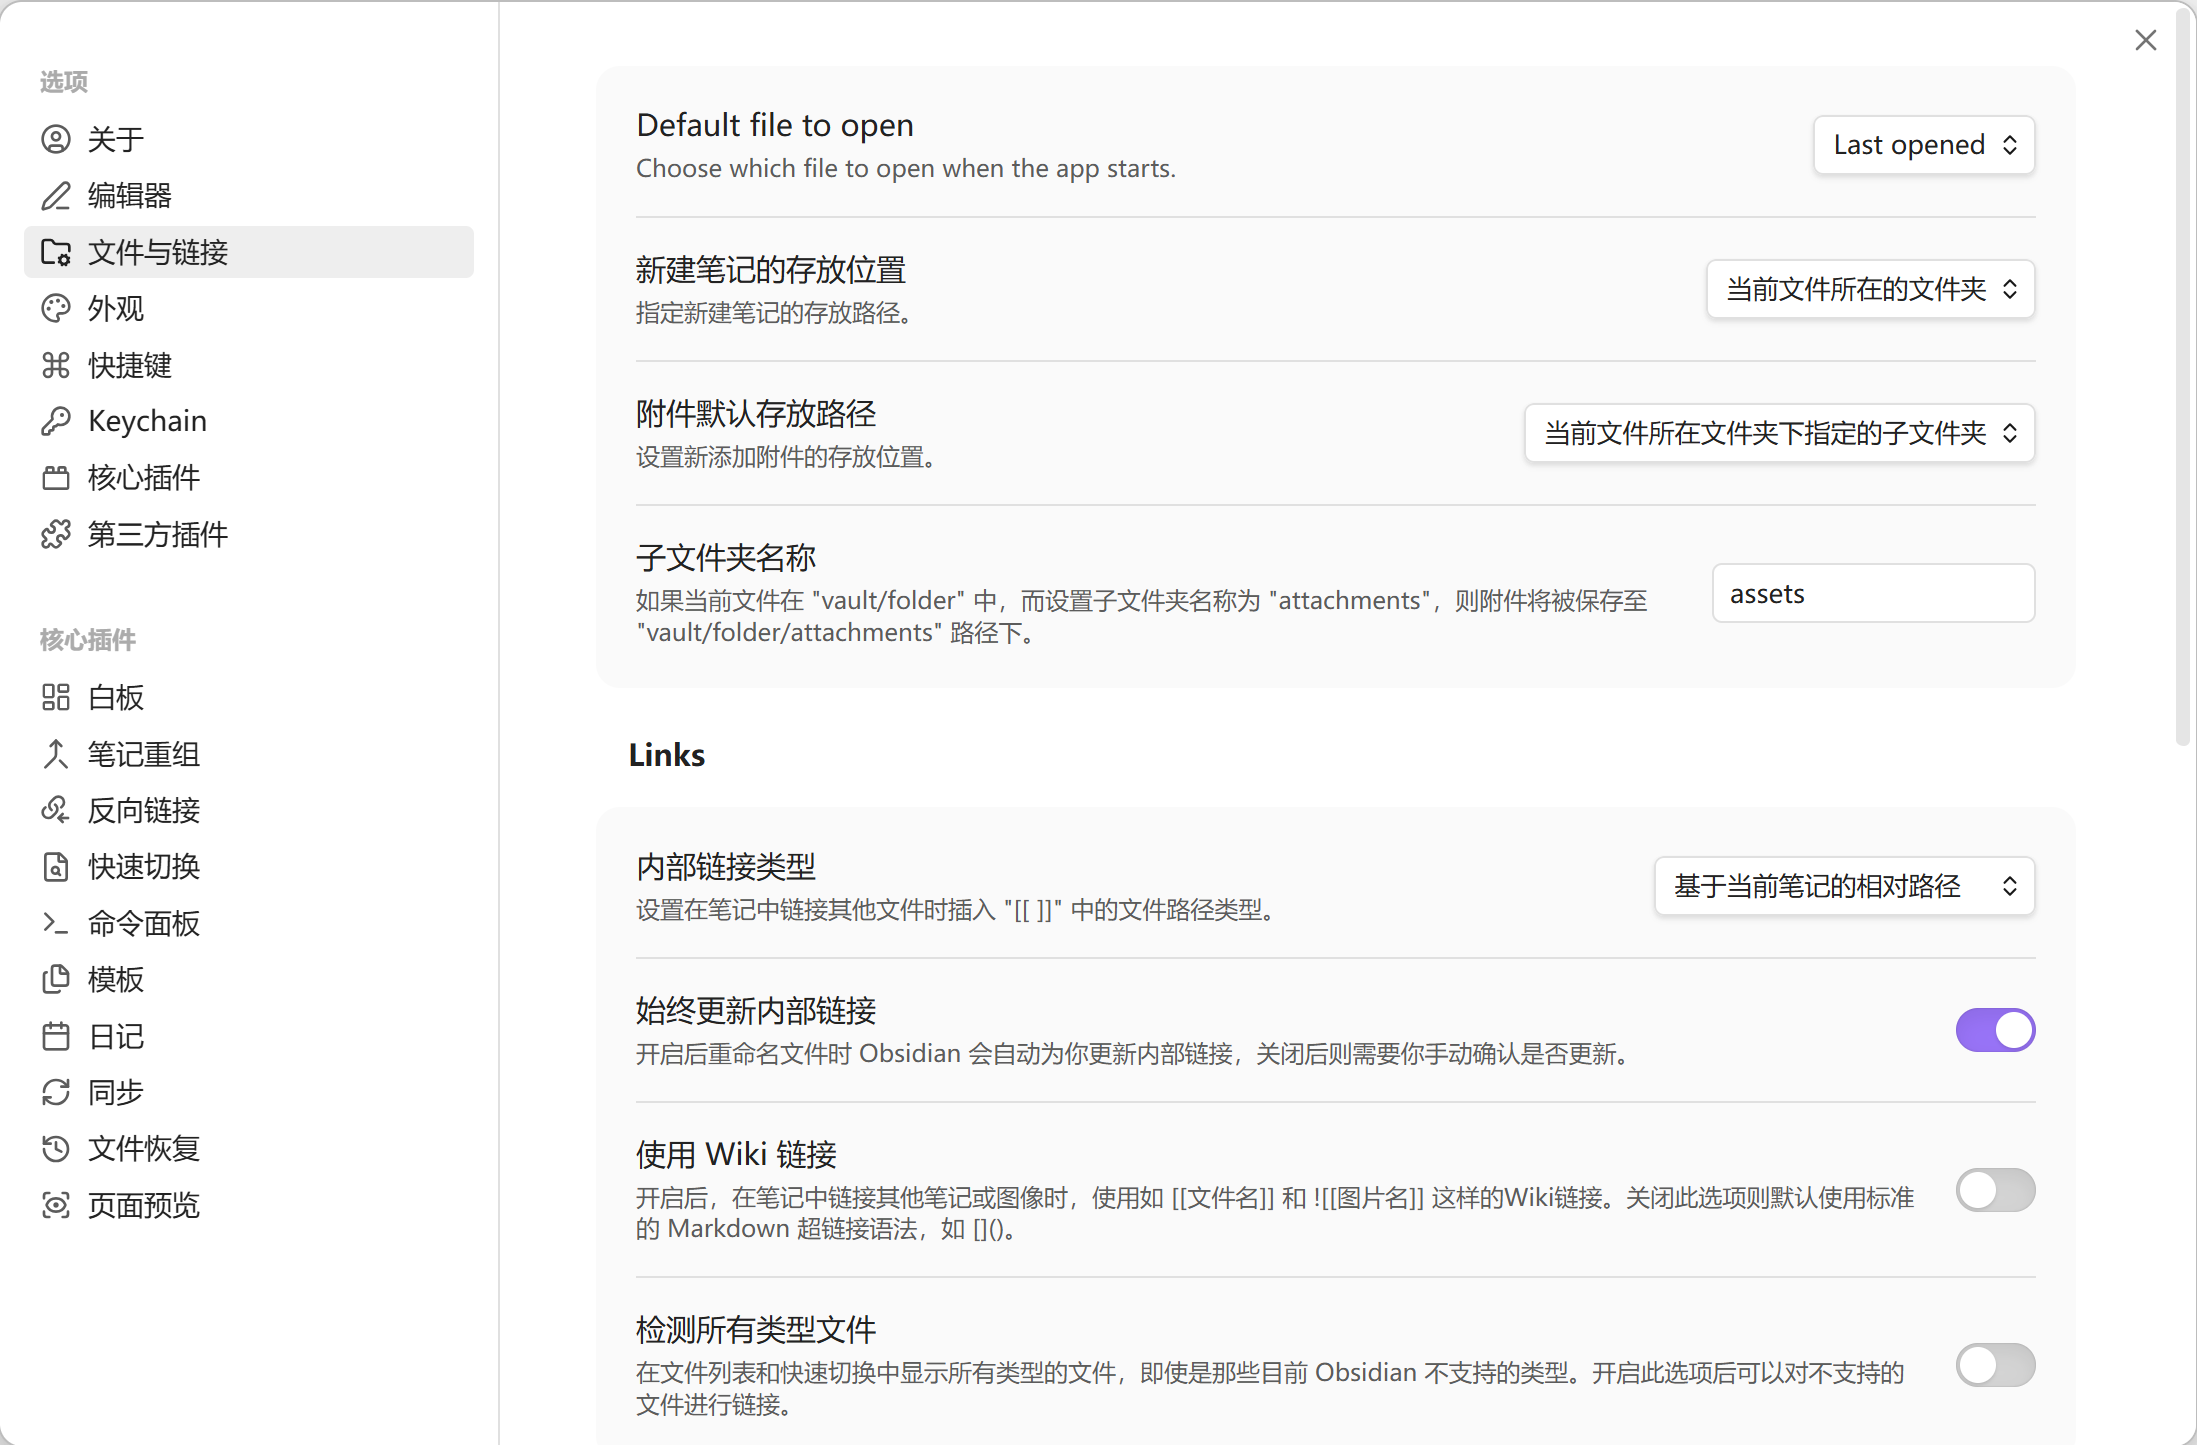Expand the 新建笔记的存放位置 dropdown
Viewport: 2197px width, 1445px height.
coord(1870,289)
